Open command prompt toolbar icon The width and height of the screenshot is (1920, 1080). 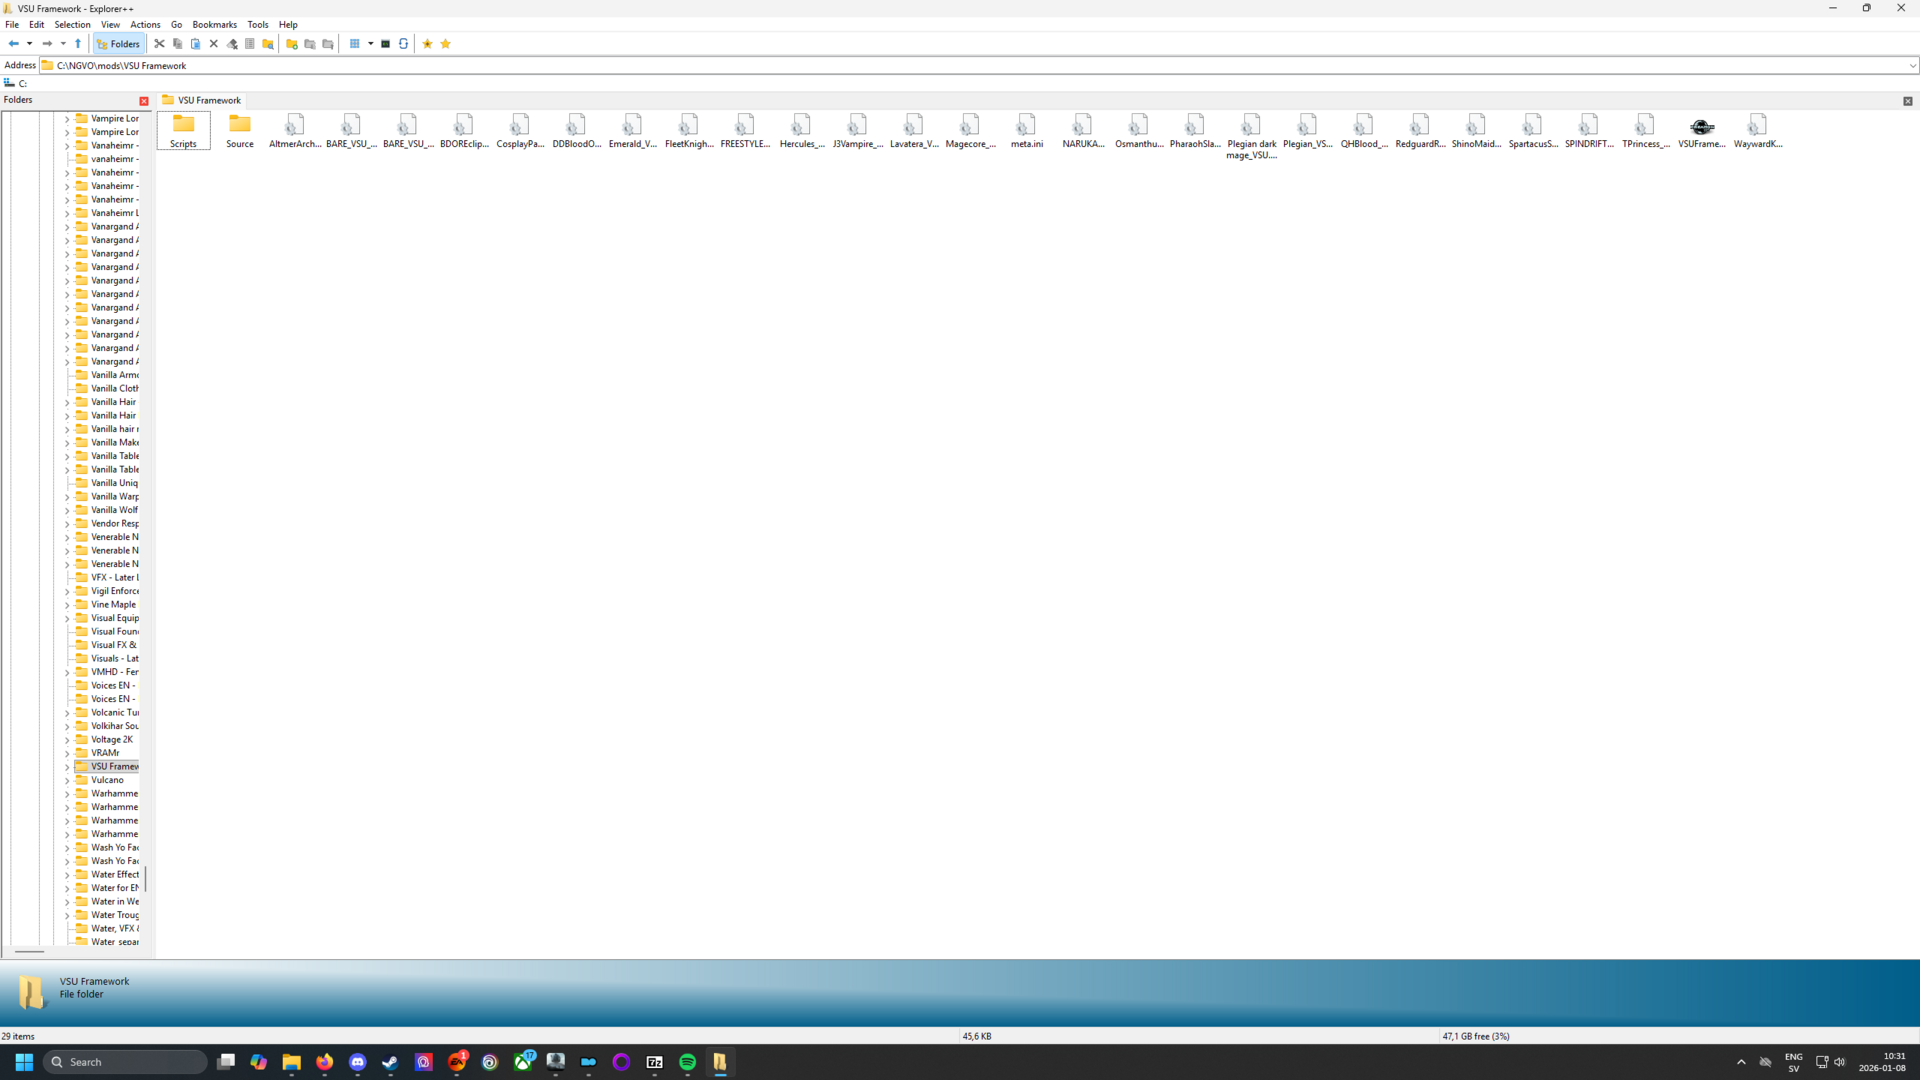[386, 44]
